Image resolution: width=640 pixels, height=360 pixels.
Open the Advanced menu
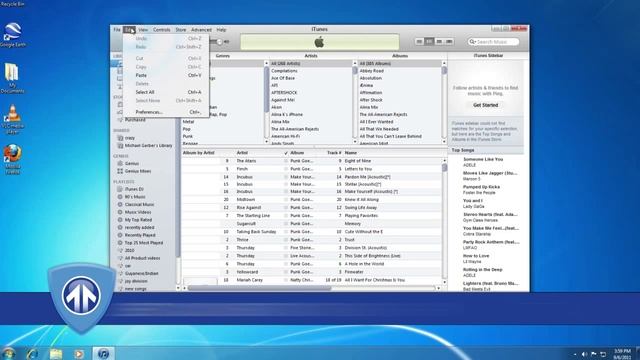pos(201,30)
